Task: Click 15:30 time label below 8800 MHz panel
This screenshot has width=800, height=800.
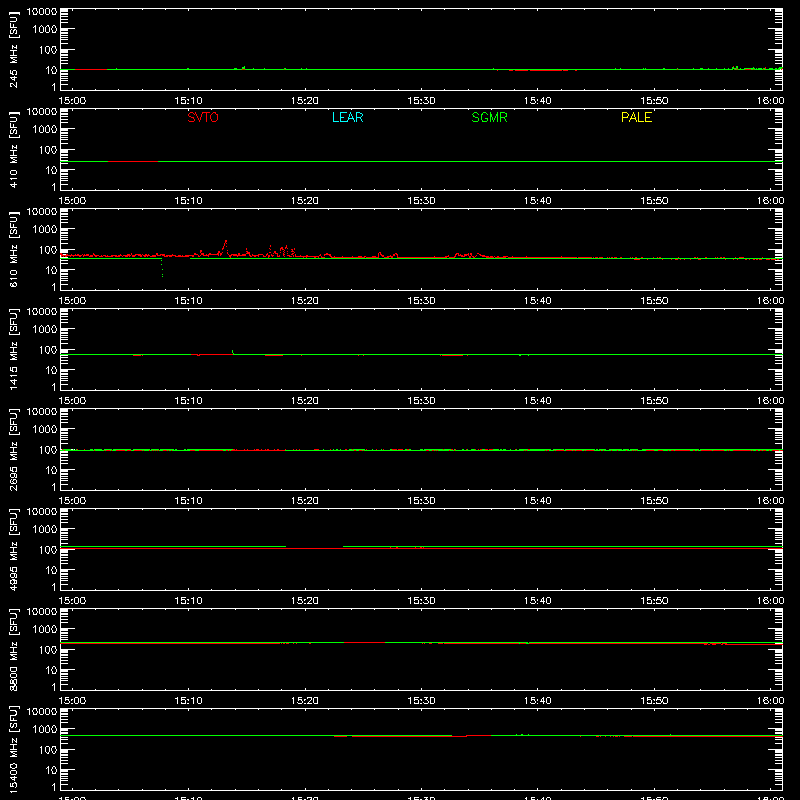Action: click(x=421, y=701)
